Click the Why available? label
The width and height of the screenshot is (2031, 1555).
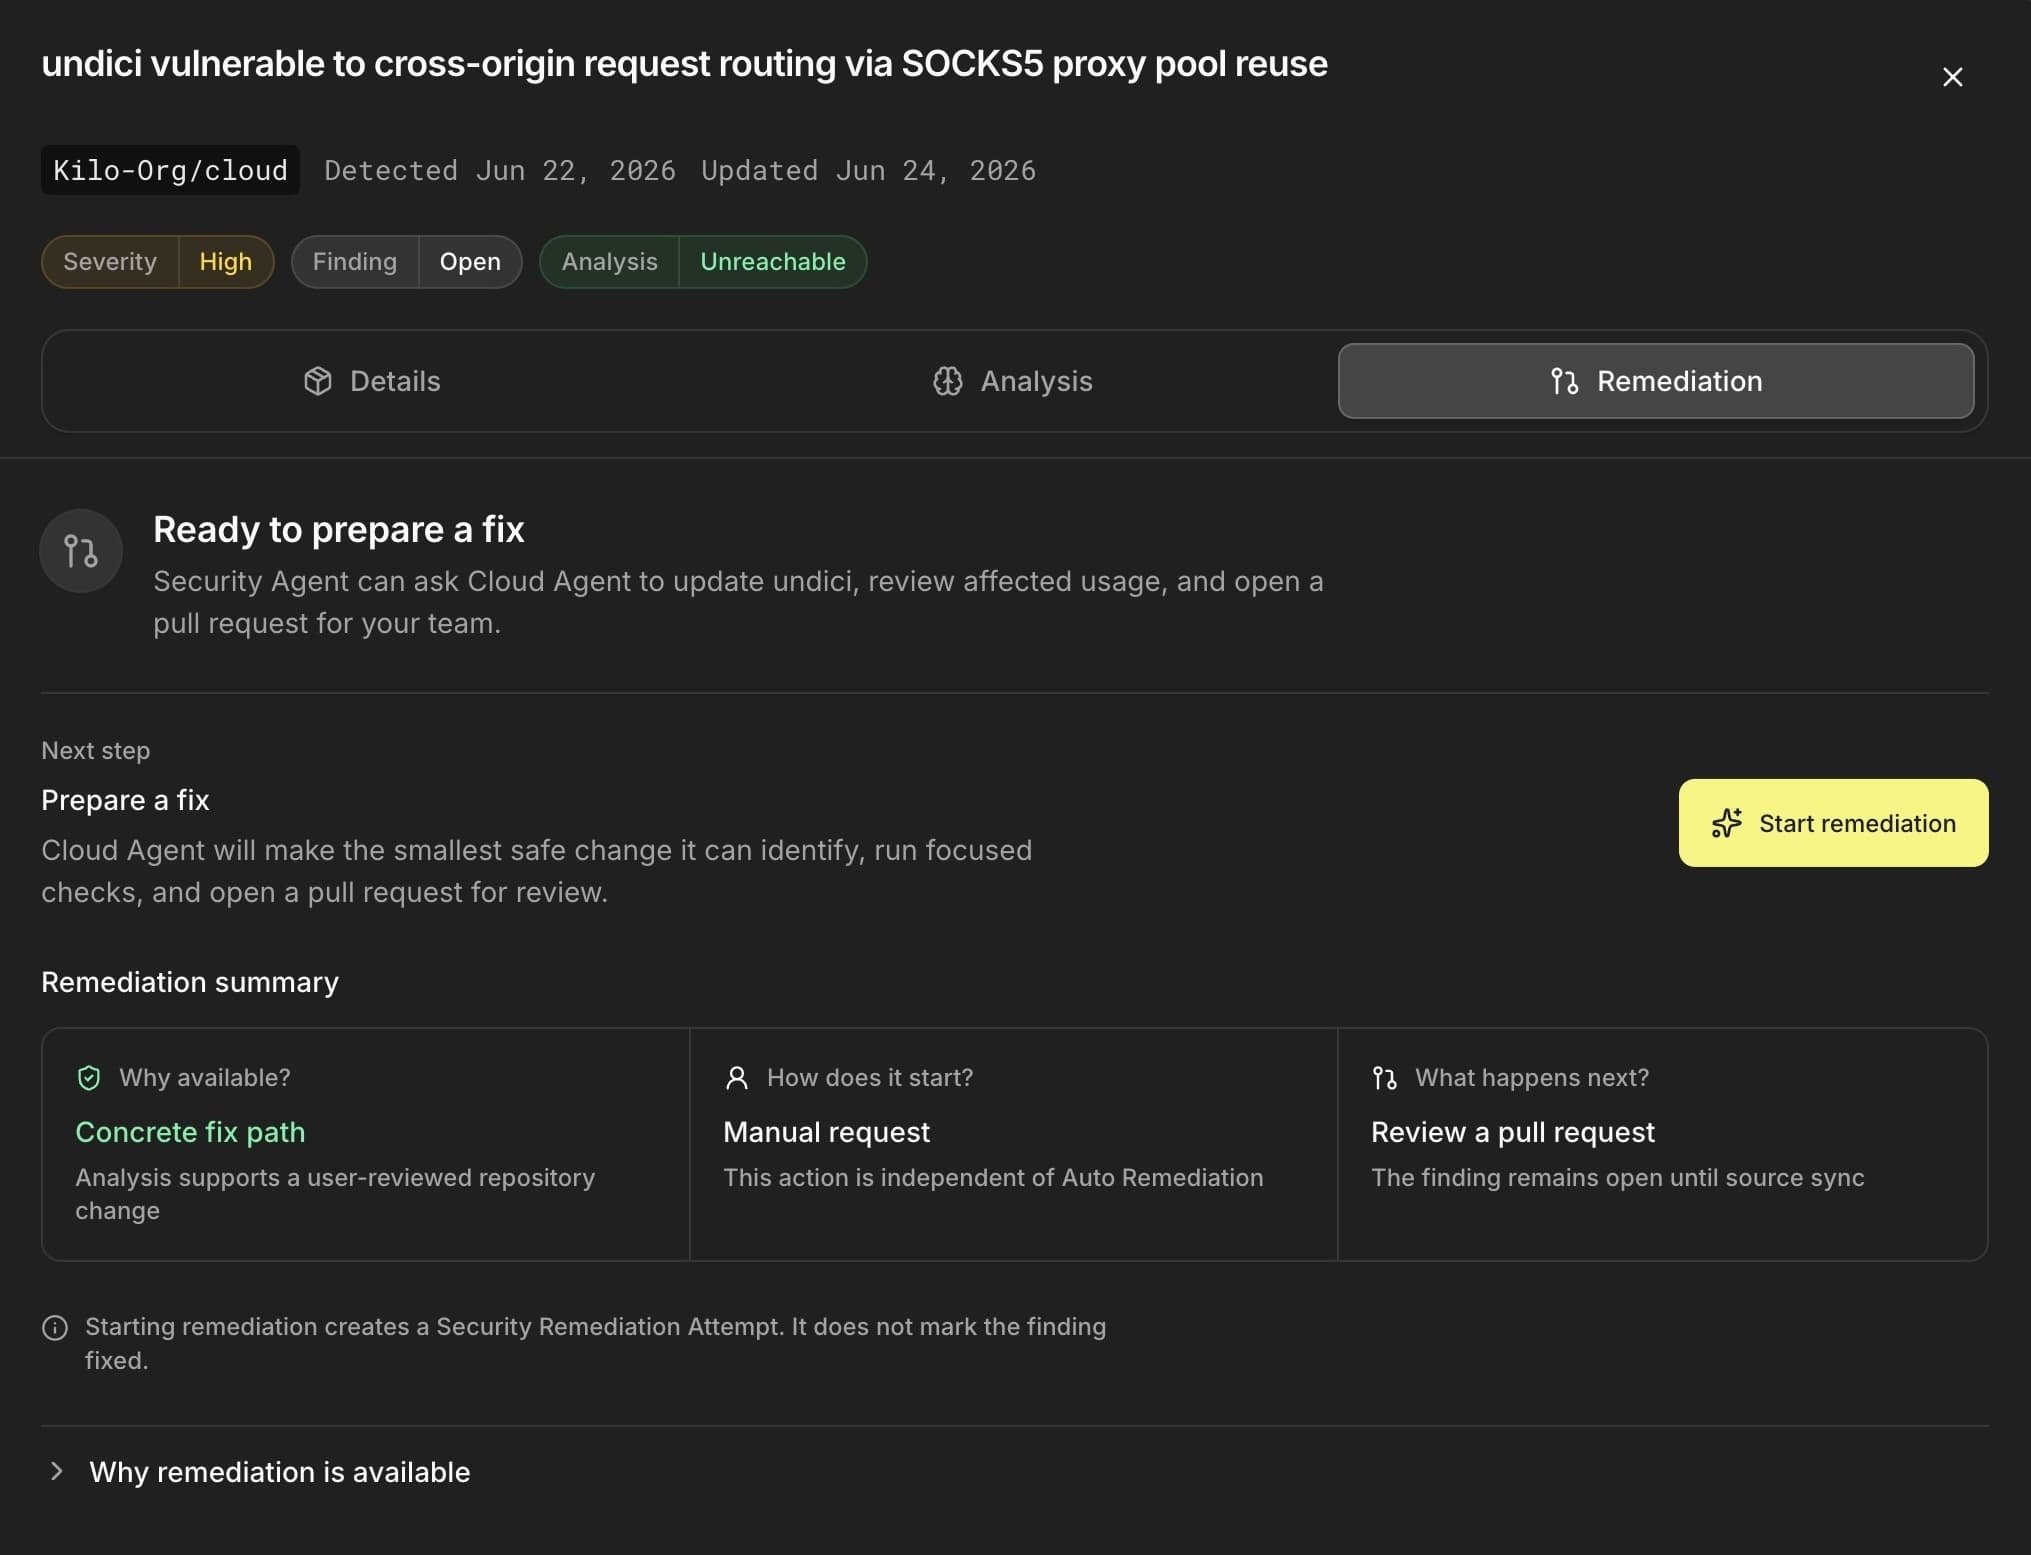coord(205,1078)
